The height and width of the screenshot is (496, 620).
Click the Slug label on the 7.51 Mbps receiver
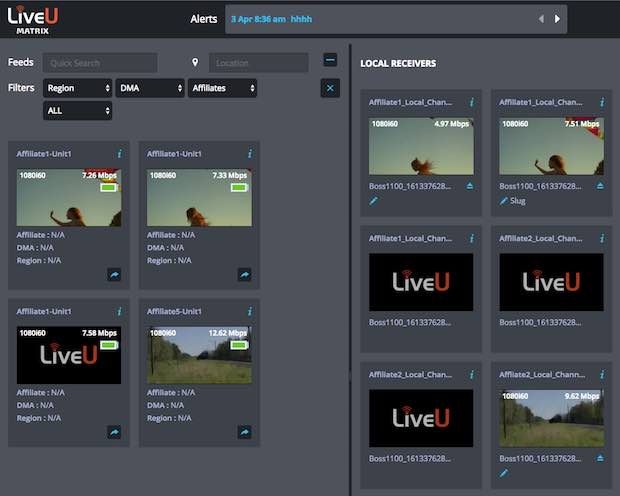click(518, 201)
